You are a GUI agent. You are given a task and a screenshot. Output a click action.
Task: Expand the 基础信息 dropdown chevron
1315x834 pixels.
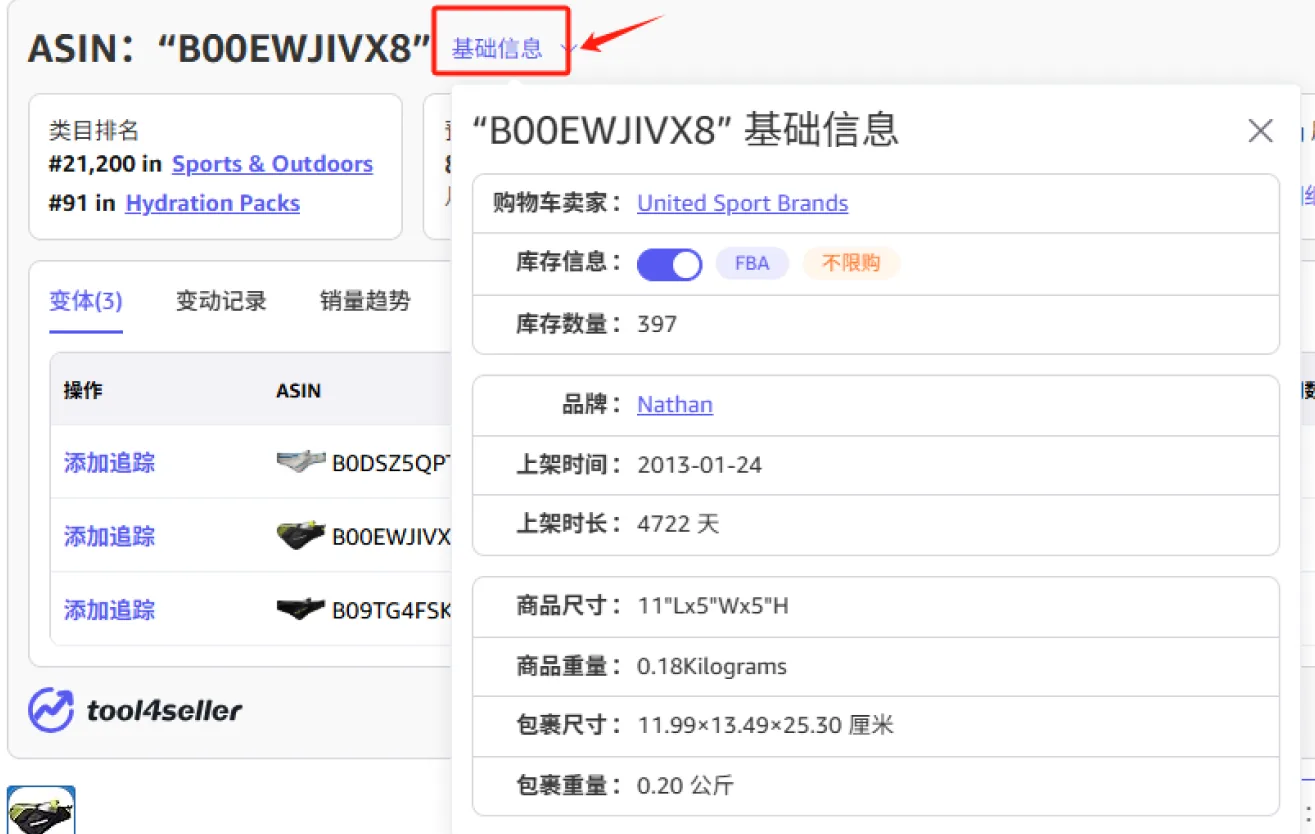pos(567,48)
